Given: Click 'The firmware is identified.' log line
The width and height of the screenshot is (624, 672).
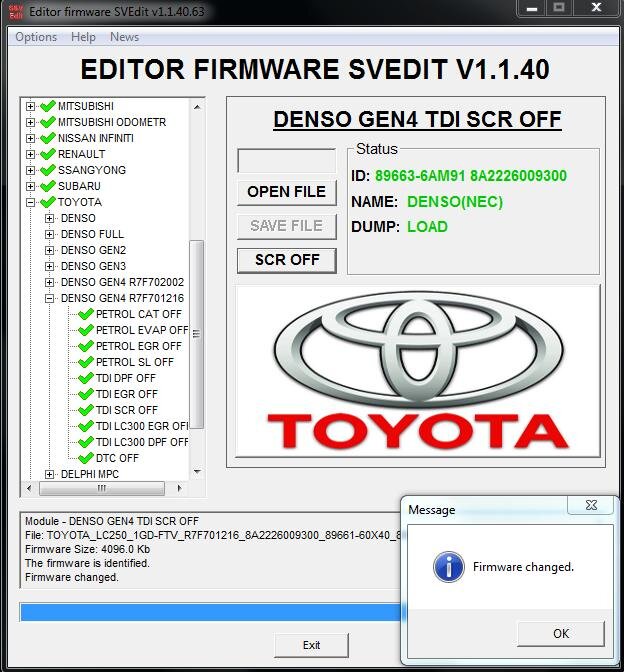Looking at the screenshot, I should coord(87,563).
